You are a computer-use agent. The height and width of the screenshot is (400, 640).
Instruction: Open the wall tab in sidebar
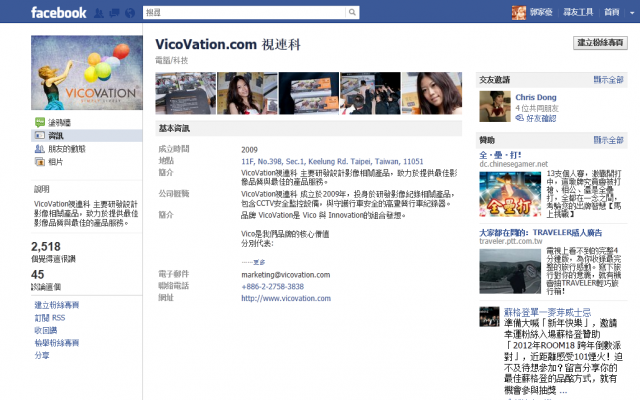point(59,122)
